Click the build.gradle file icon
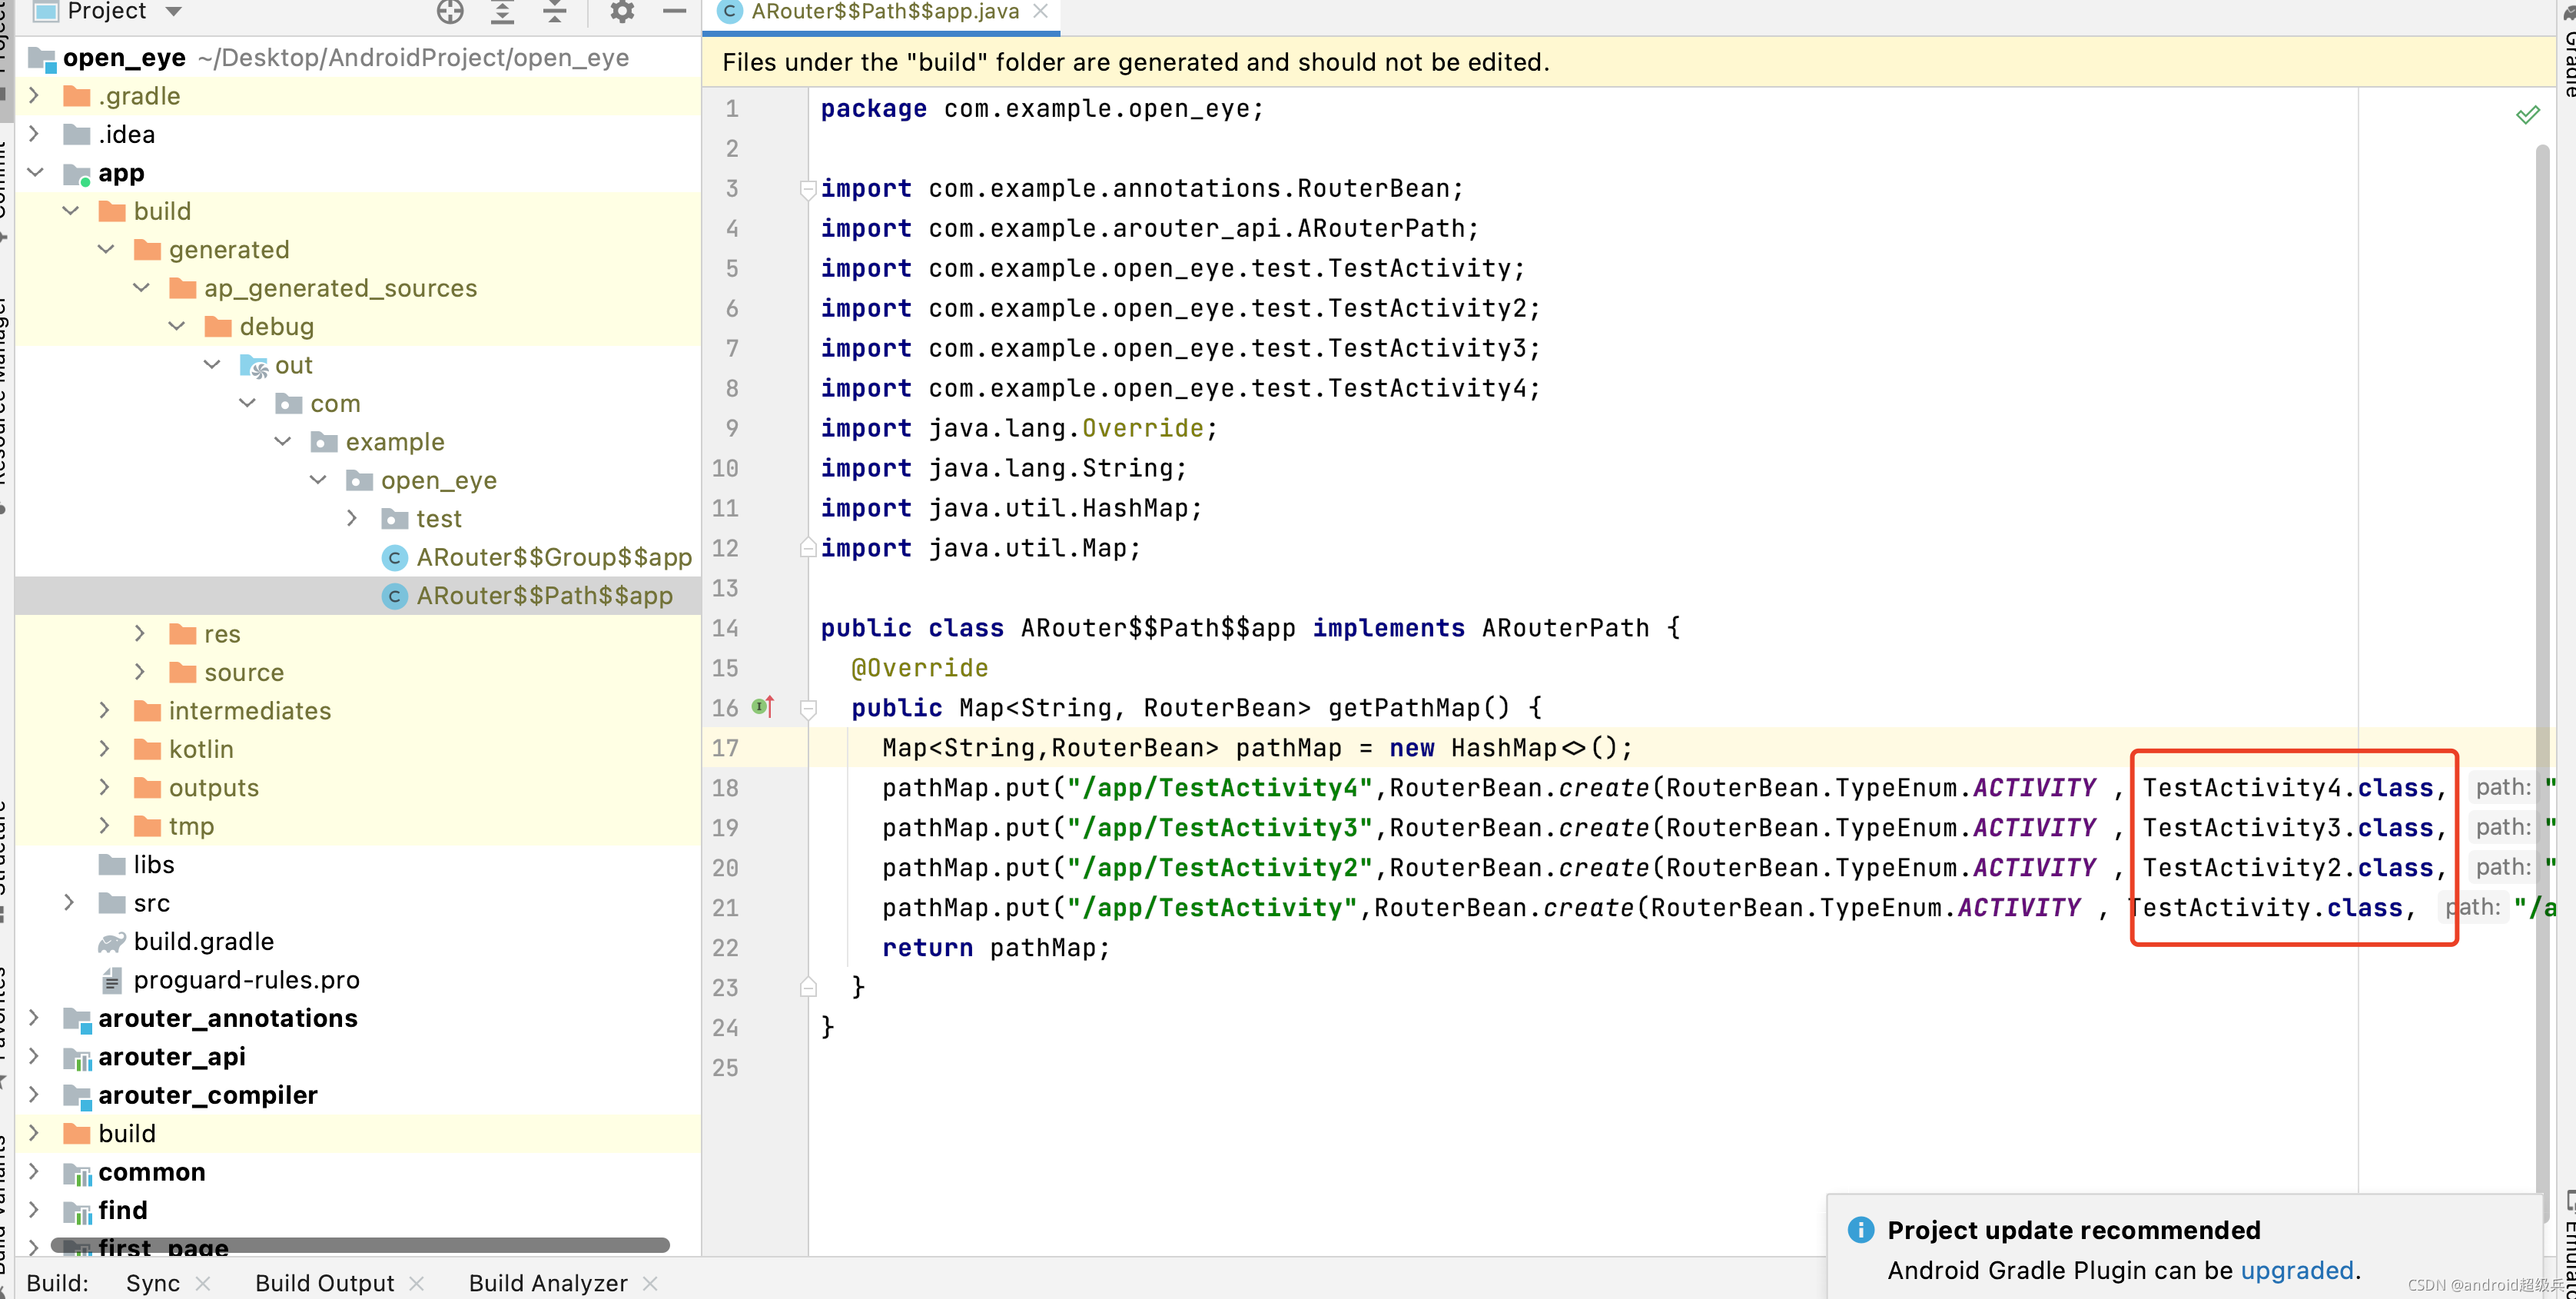The height and width of the screenshot is (1299, 2576). pos(112,941)
